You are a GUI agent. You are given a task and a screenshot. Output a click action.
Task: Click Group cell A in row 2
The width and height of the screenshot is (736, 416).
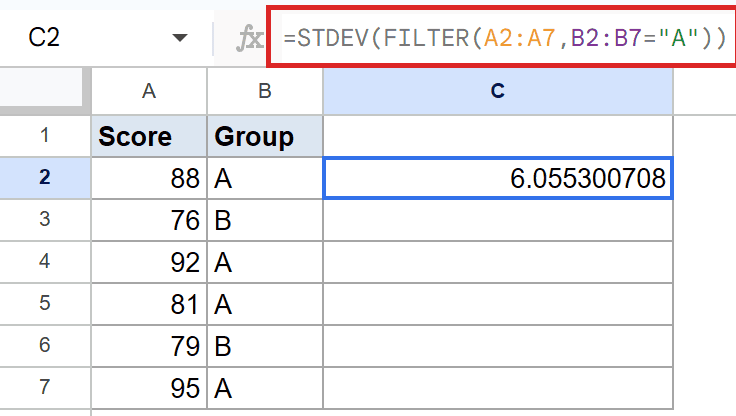click(x=265, y=178)
